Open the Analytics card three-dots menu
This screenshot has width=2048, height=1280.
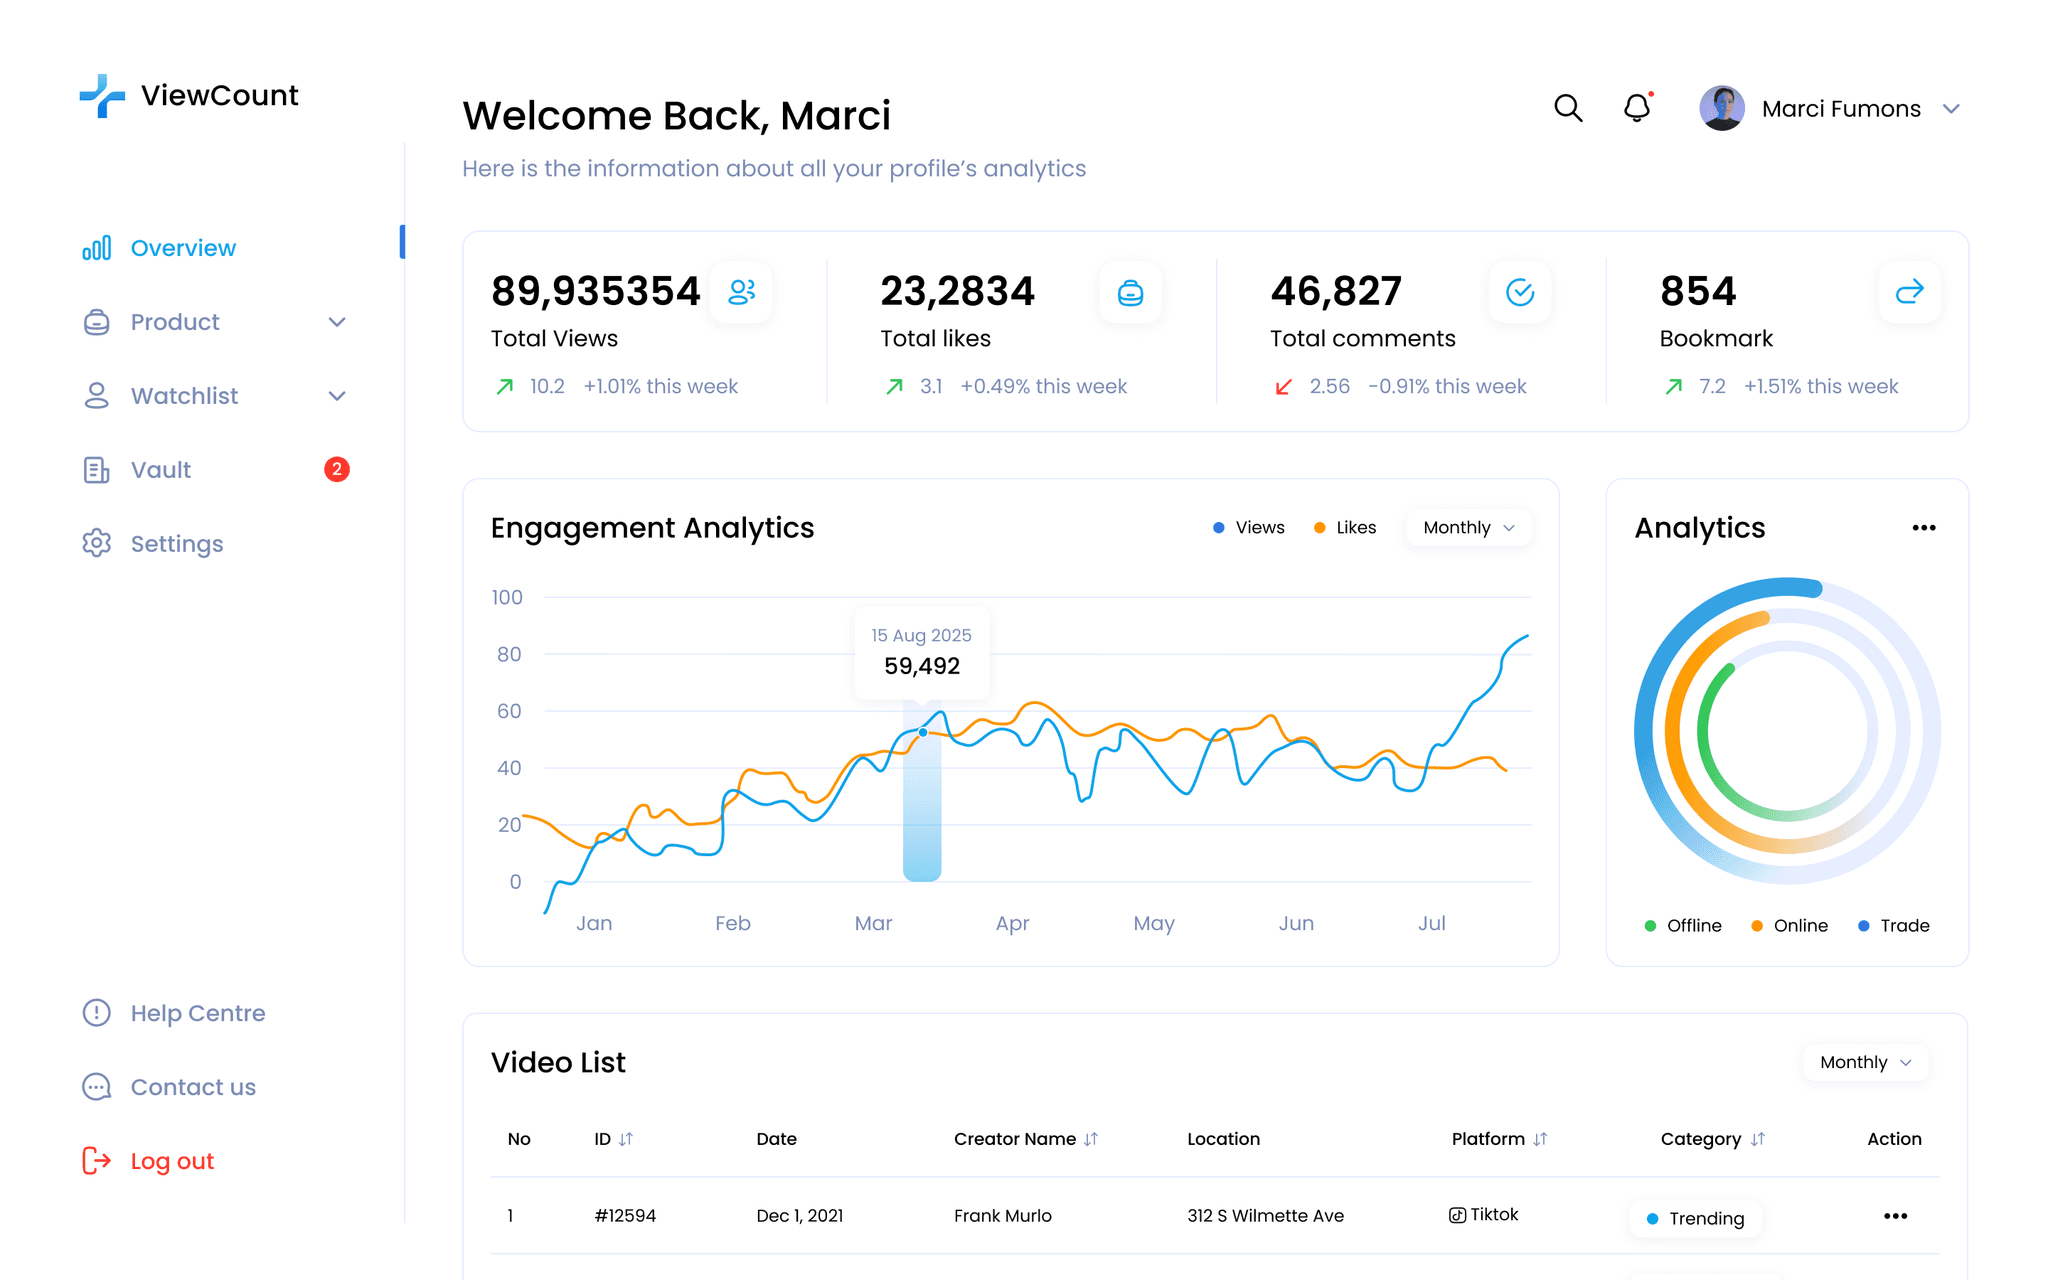pyautogui.click(x=1923, y=528)
